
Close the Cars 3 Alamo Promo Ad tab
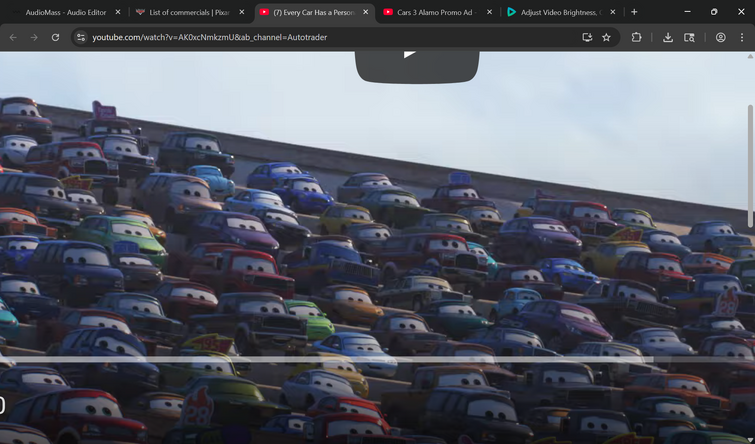point(489,12)
